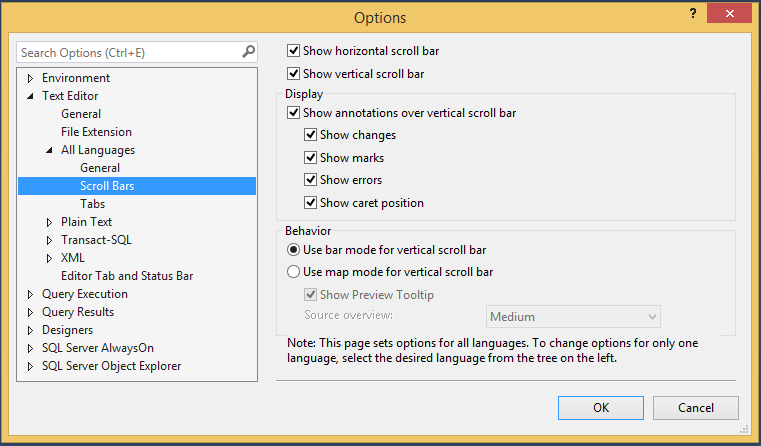Focus the Search Options input field
Screen dimensions: 761x446
pos(128,51)
